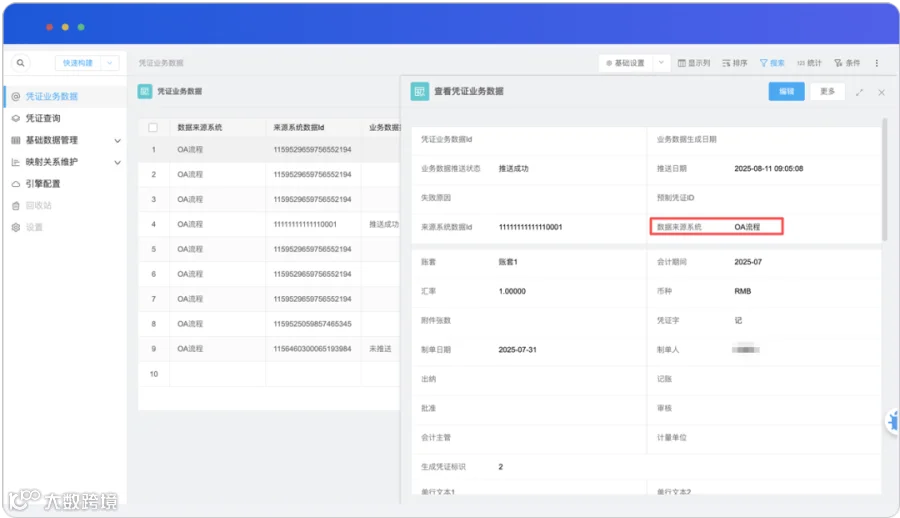The height and width of the screenshot is (518, 900).
Task: Click the 基础设置 button
Action: pos(625,63)
